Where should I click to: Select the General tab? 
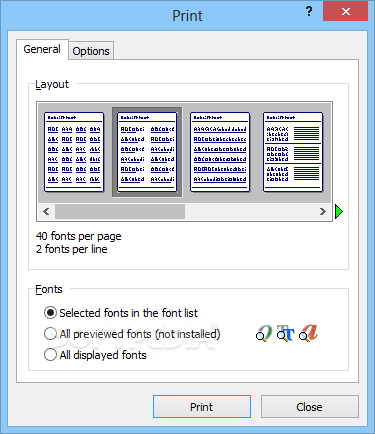point(42,49)
